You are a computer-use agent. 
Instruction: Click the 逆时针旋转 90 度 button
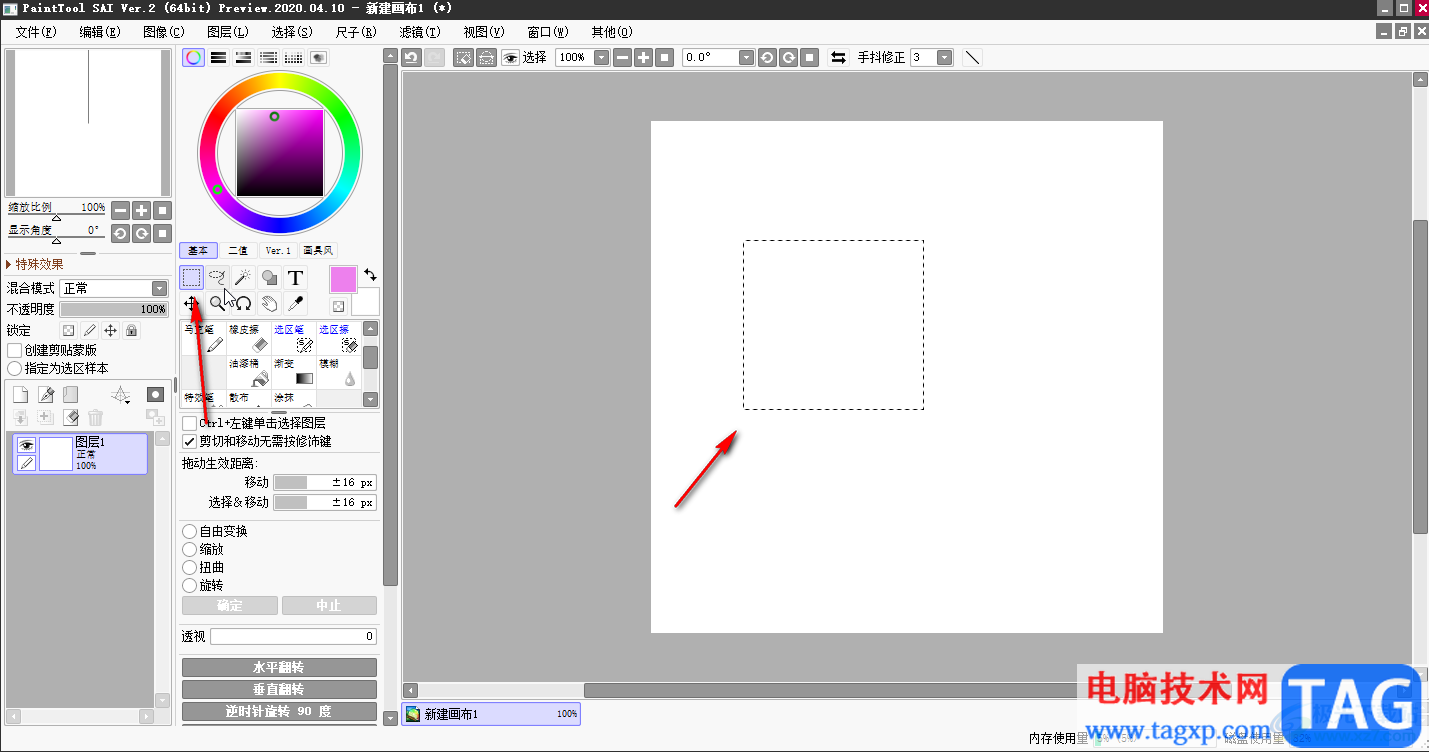pos(279,712)
